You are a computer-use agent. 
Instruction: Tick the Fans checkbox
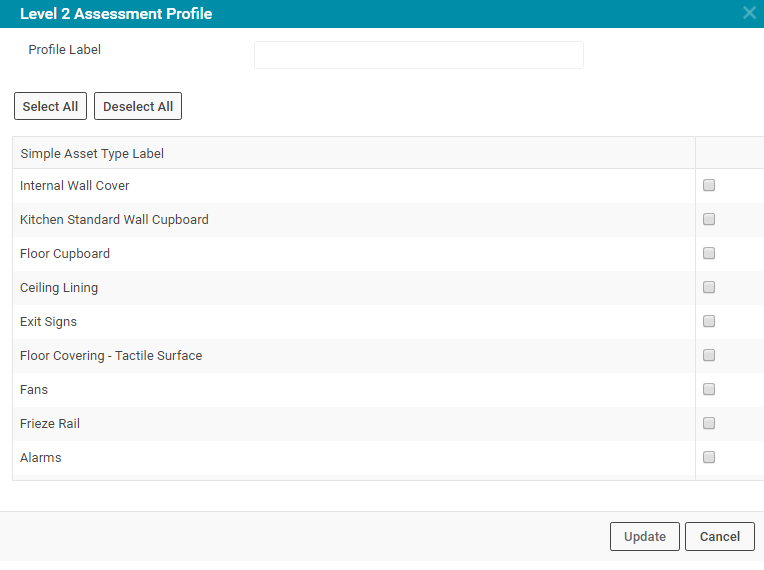pos(709,389)
